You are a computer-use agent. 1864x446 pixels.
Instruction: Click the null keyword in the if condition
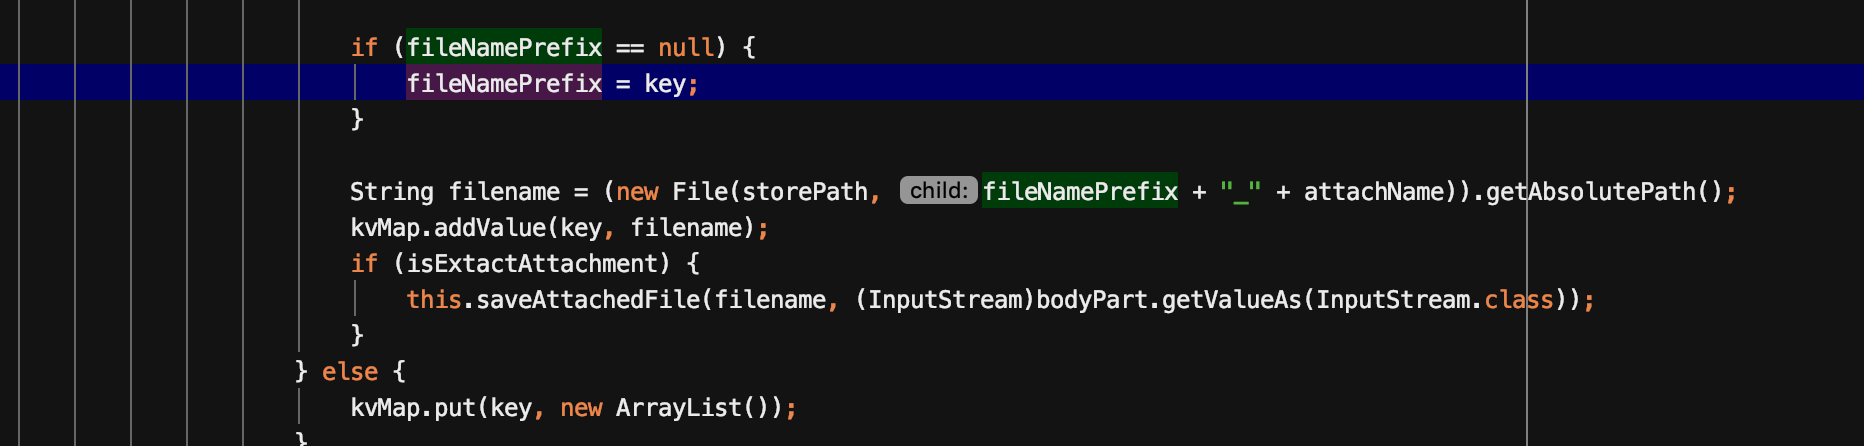pos(686,47)
